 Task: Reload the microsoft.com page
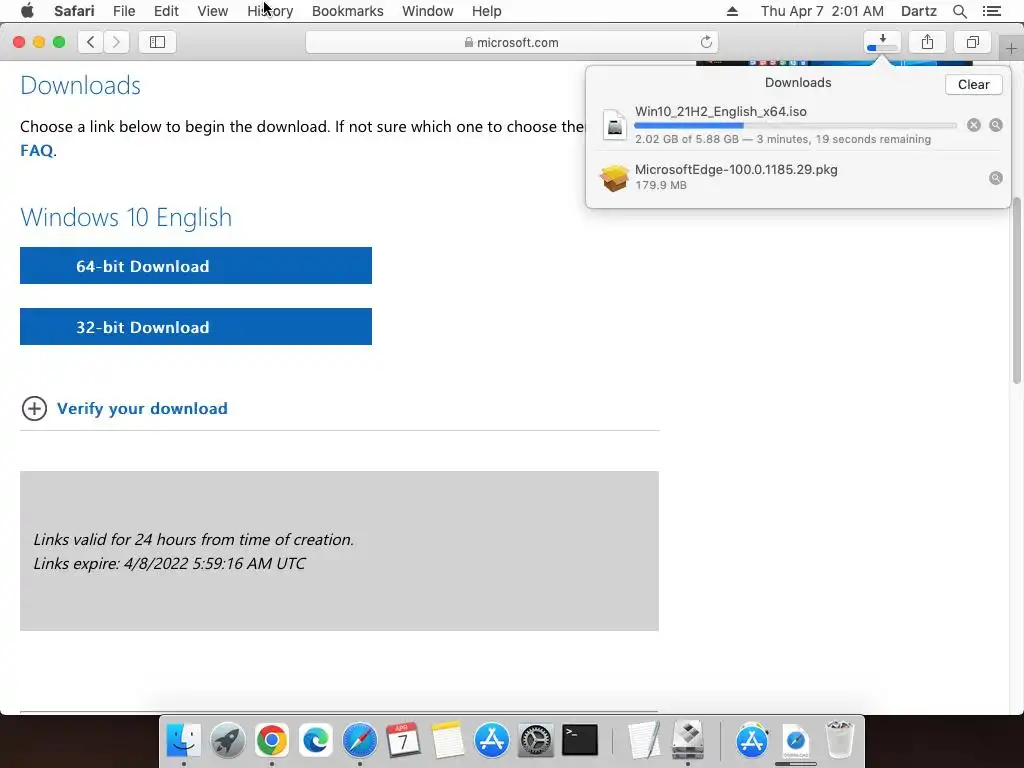706,42
